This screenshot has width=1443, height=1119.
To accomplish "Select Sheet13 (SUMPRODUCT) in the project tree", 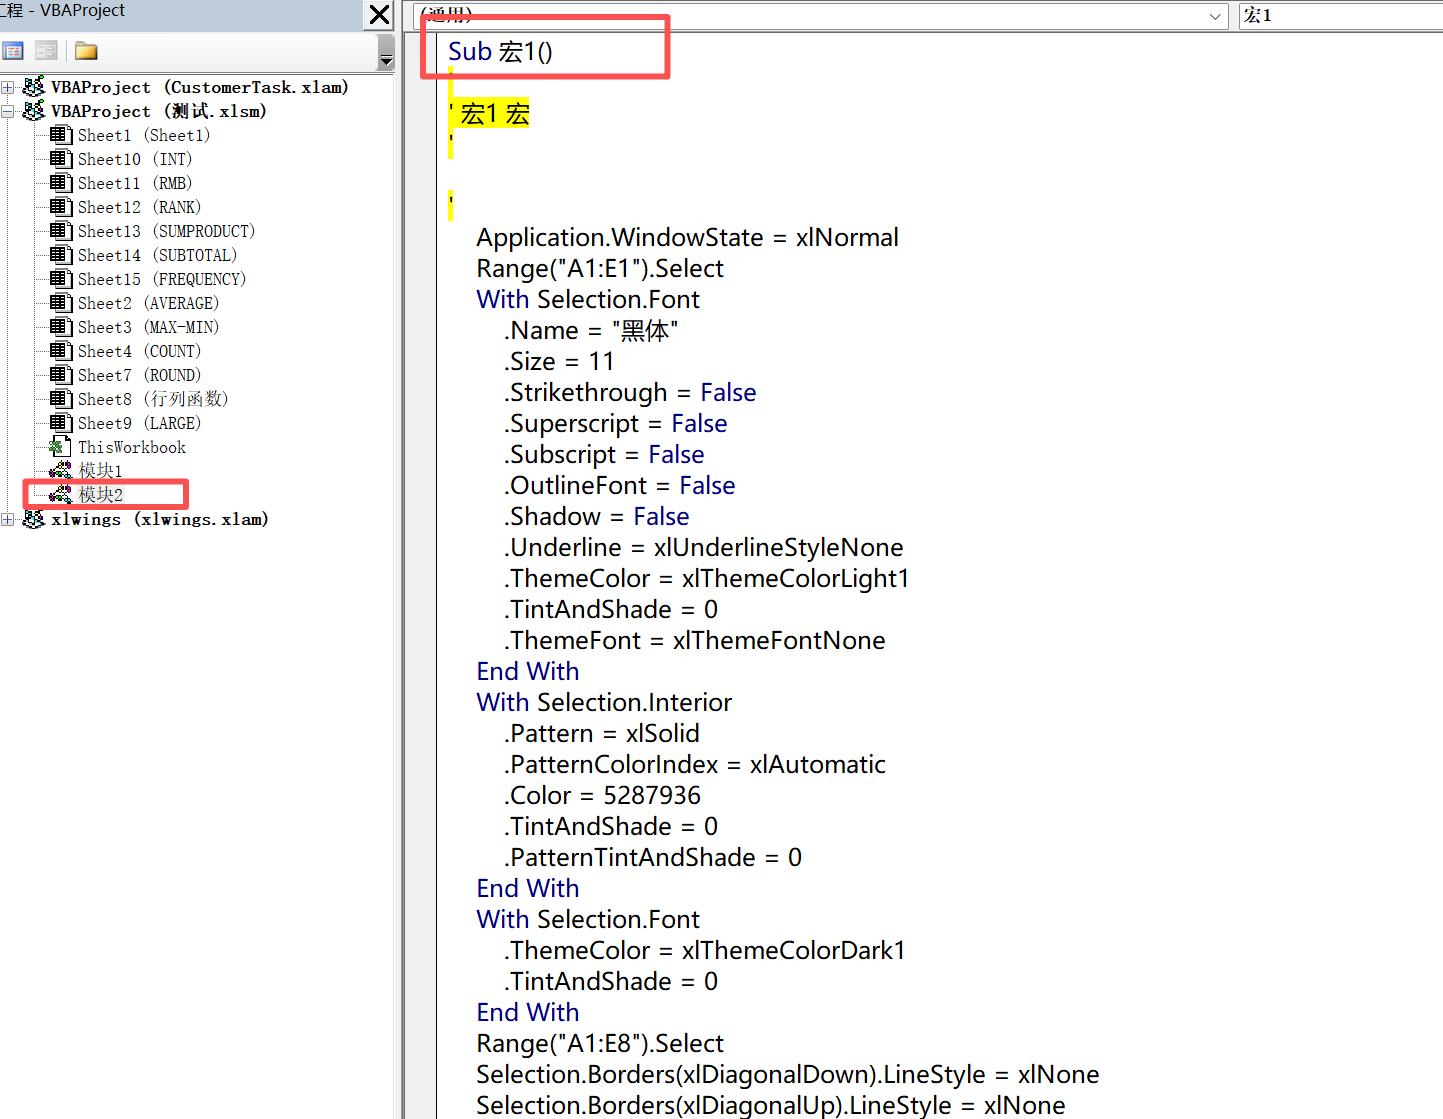I will point(166,231).
